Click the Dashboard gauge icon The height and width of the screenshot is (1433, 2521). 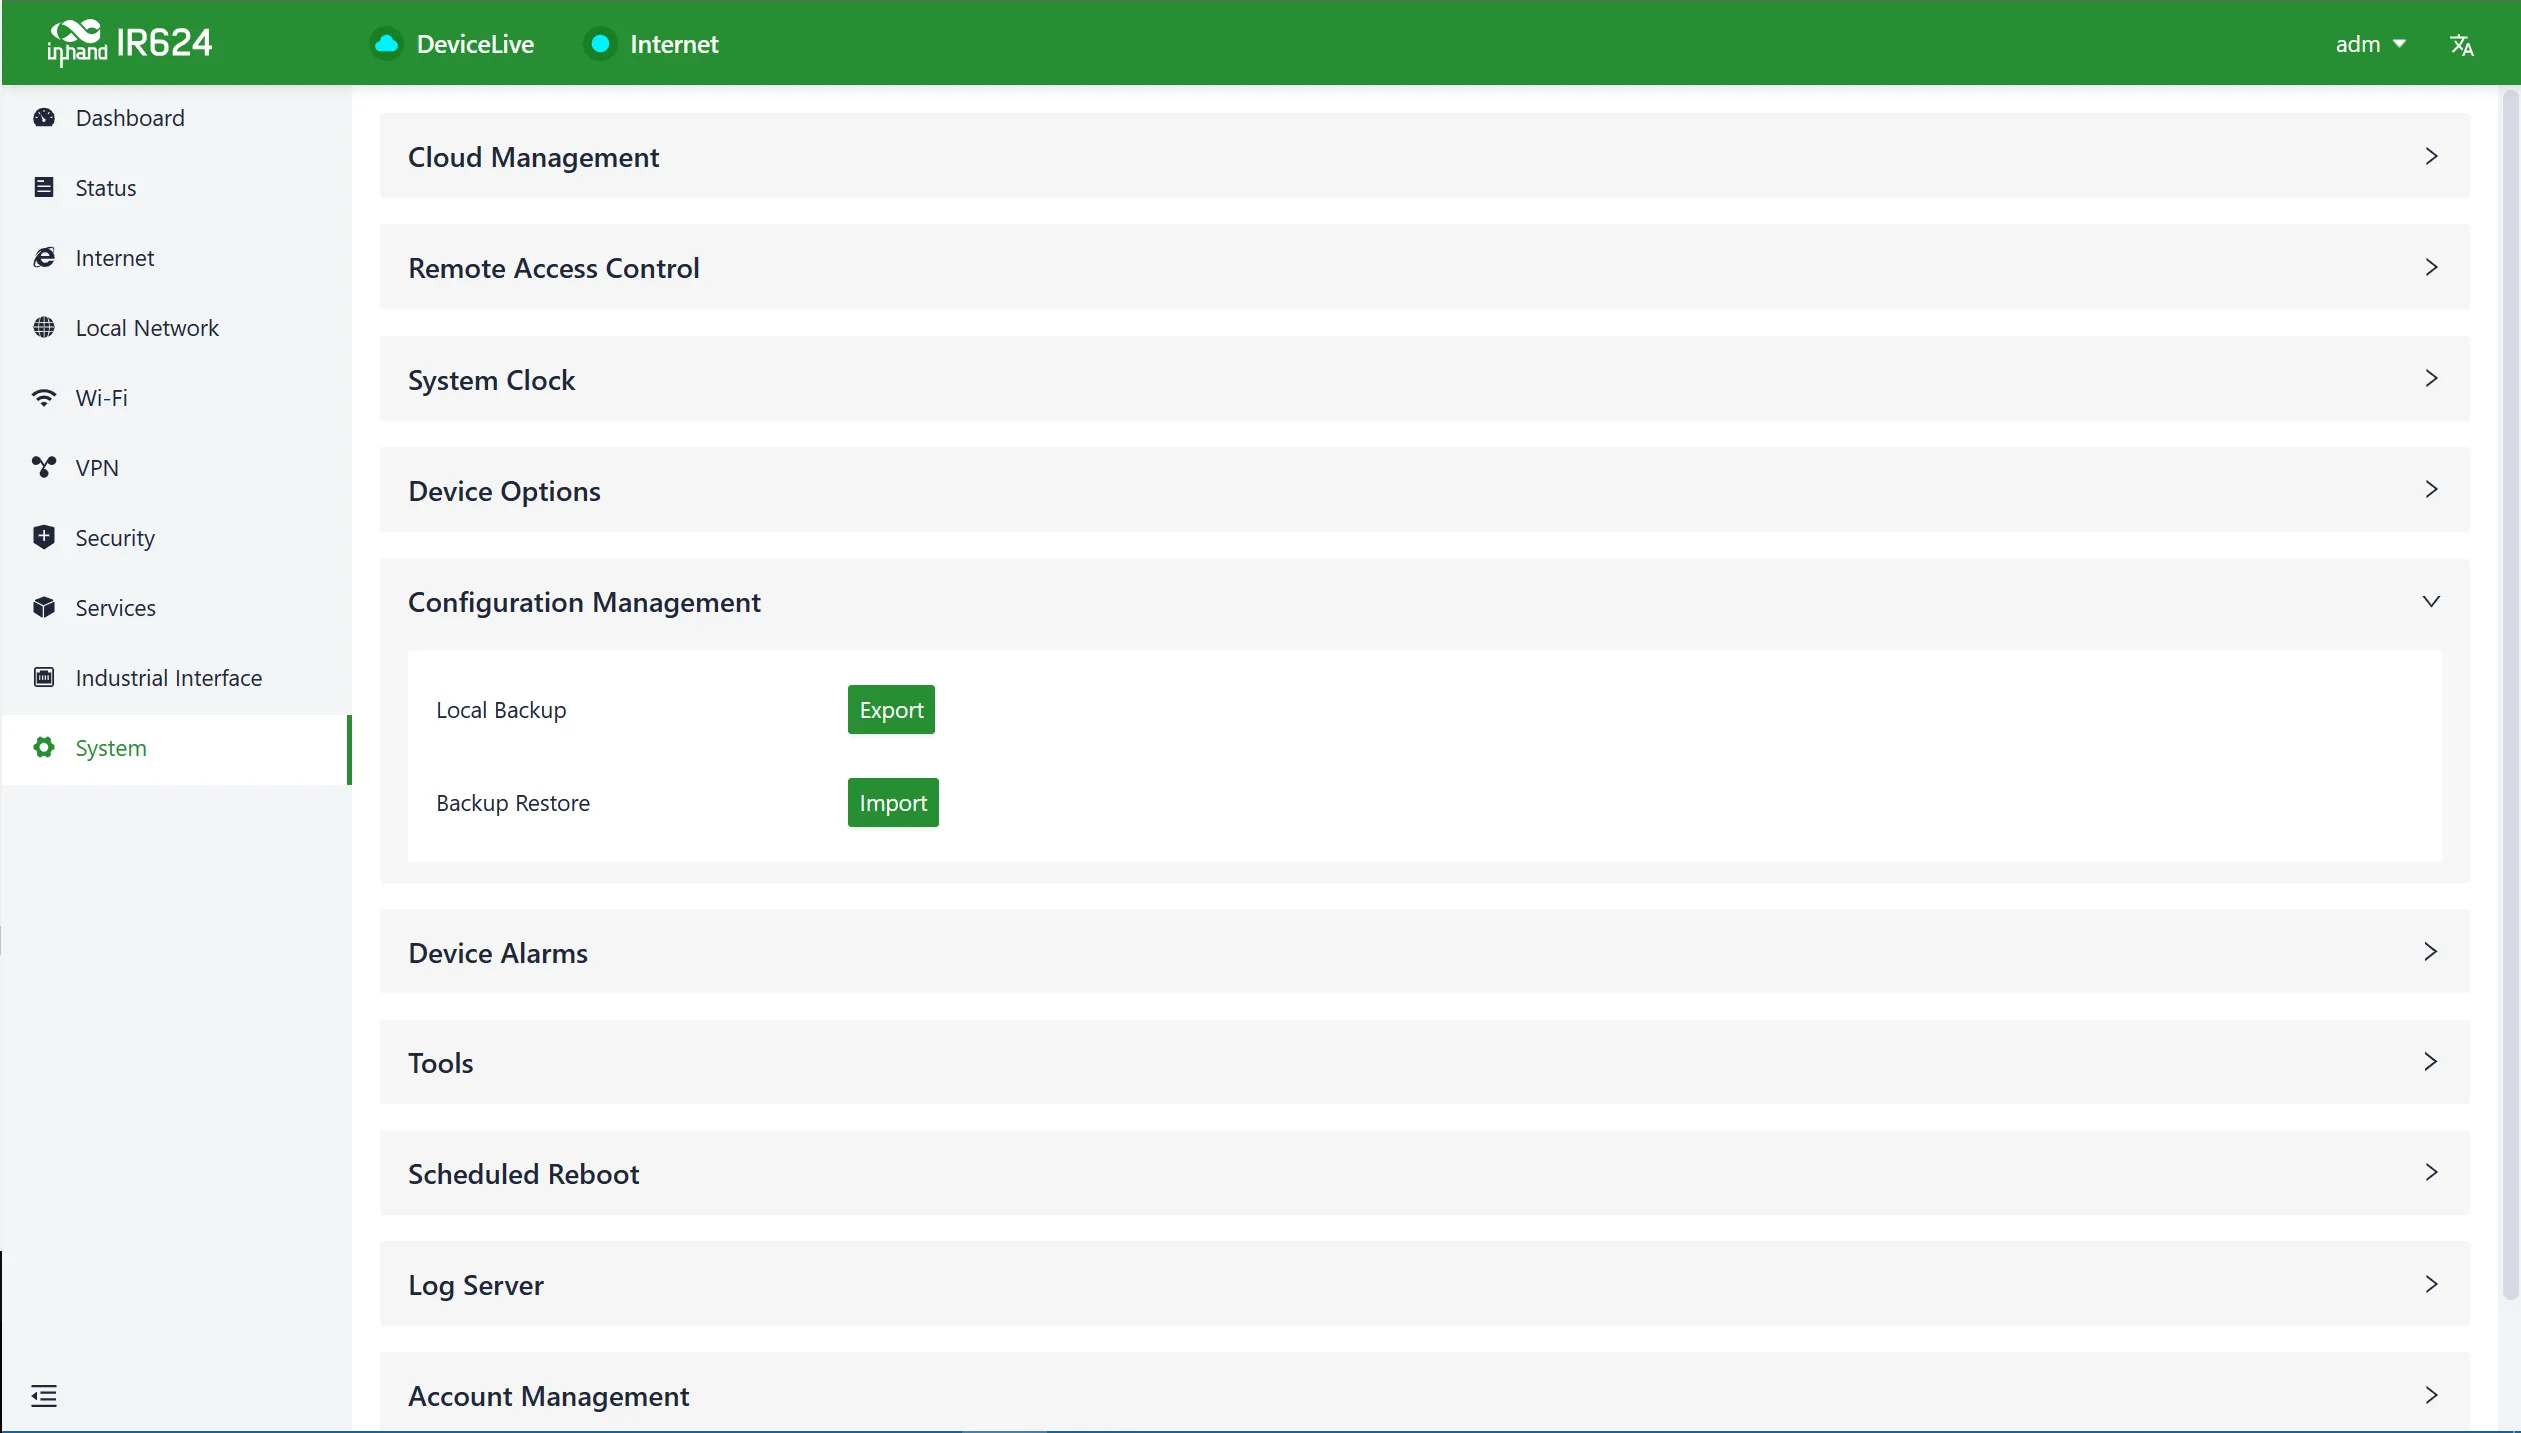tap(44, 118)
